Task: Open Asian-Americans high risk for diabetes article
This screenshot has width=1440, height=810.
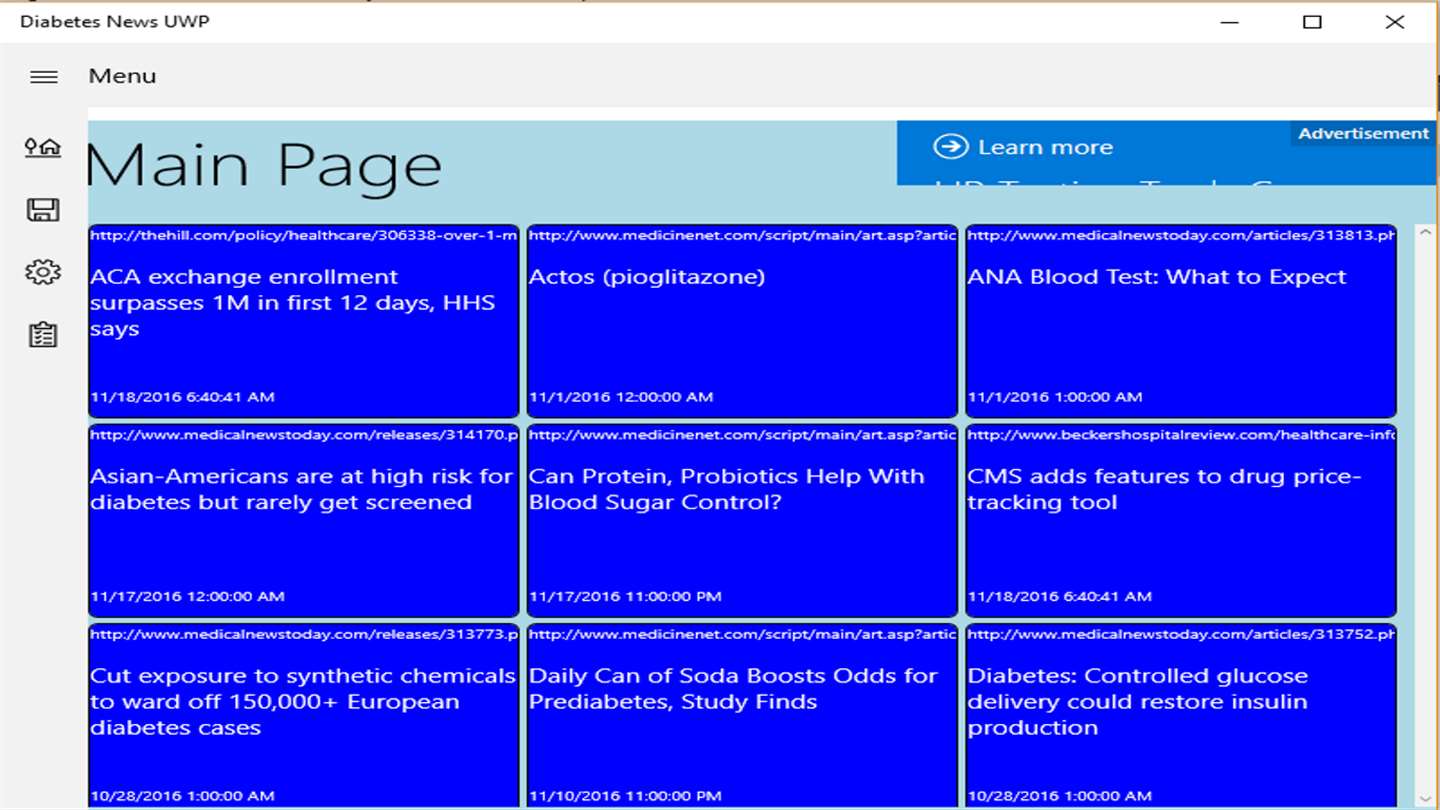Action: tap(303, 520)
